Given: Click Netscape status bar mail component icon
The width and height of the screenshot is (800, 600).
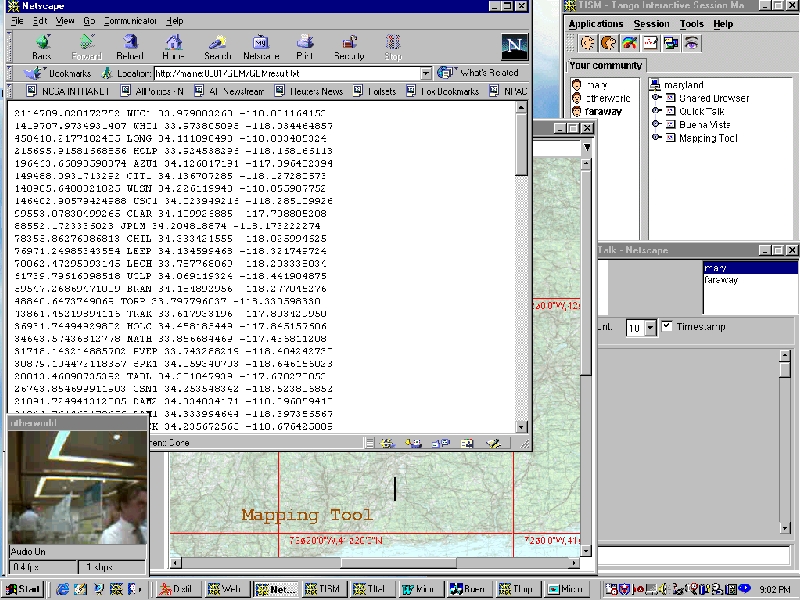Looking at the screenshot, I should tap(413, 443).
